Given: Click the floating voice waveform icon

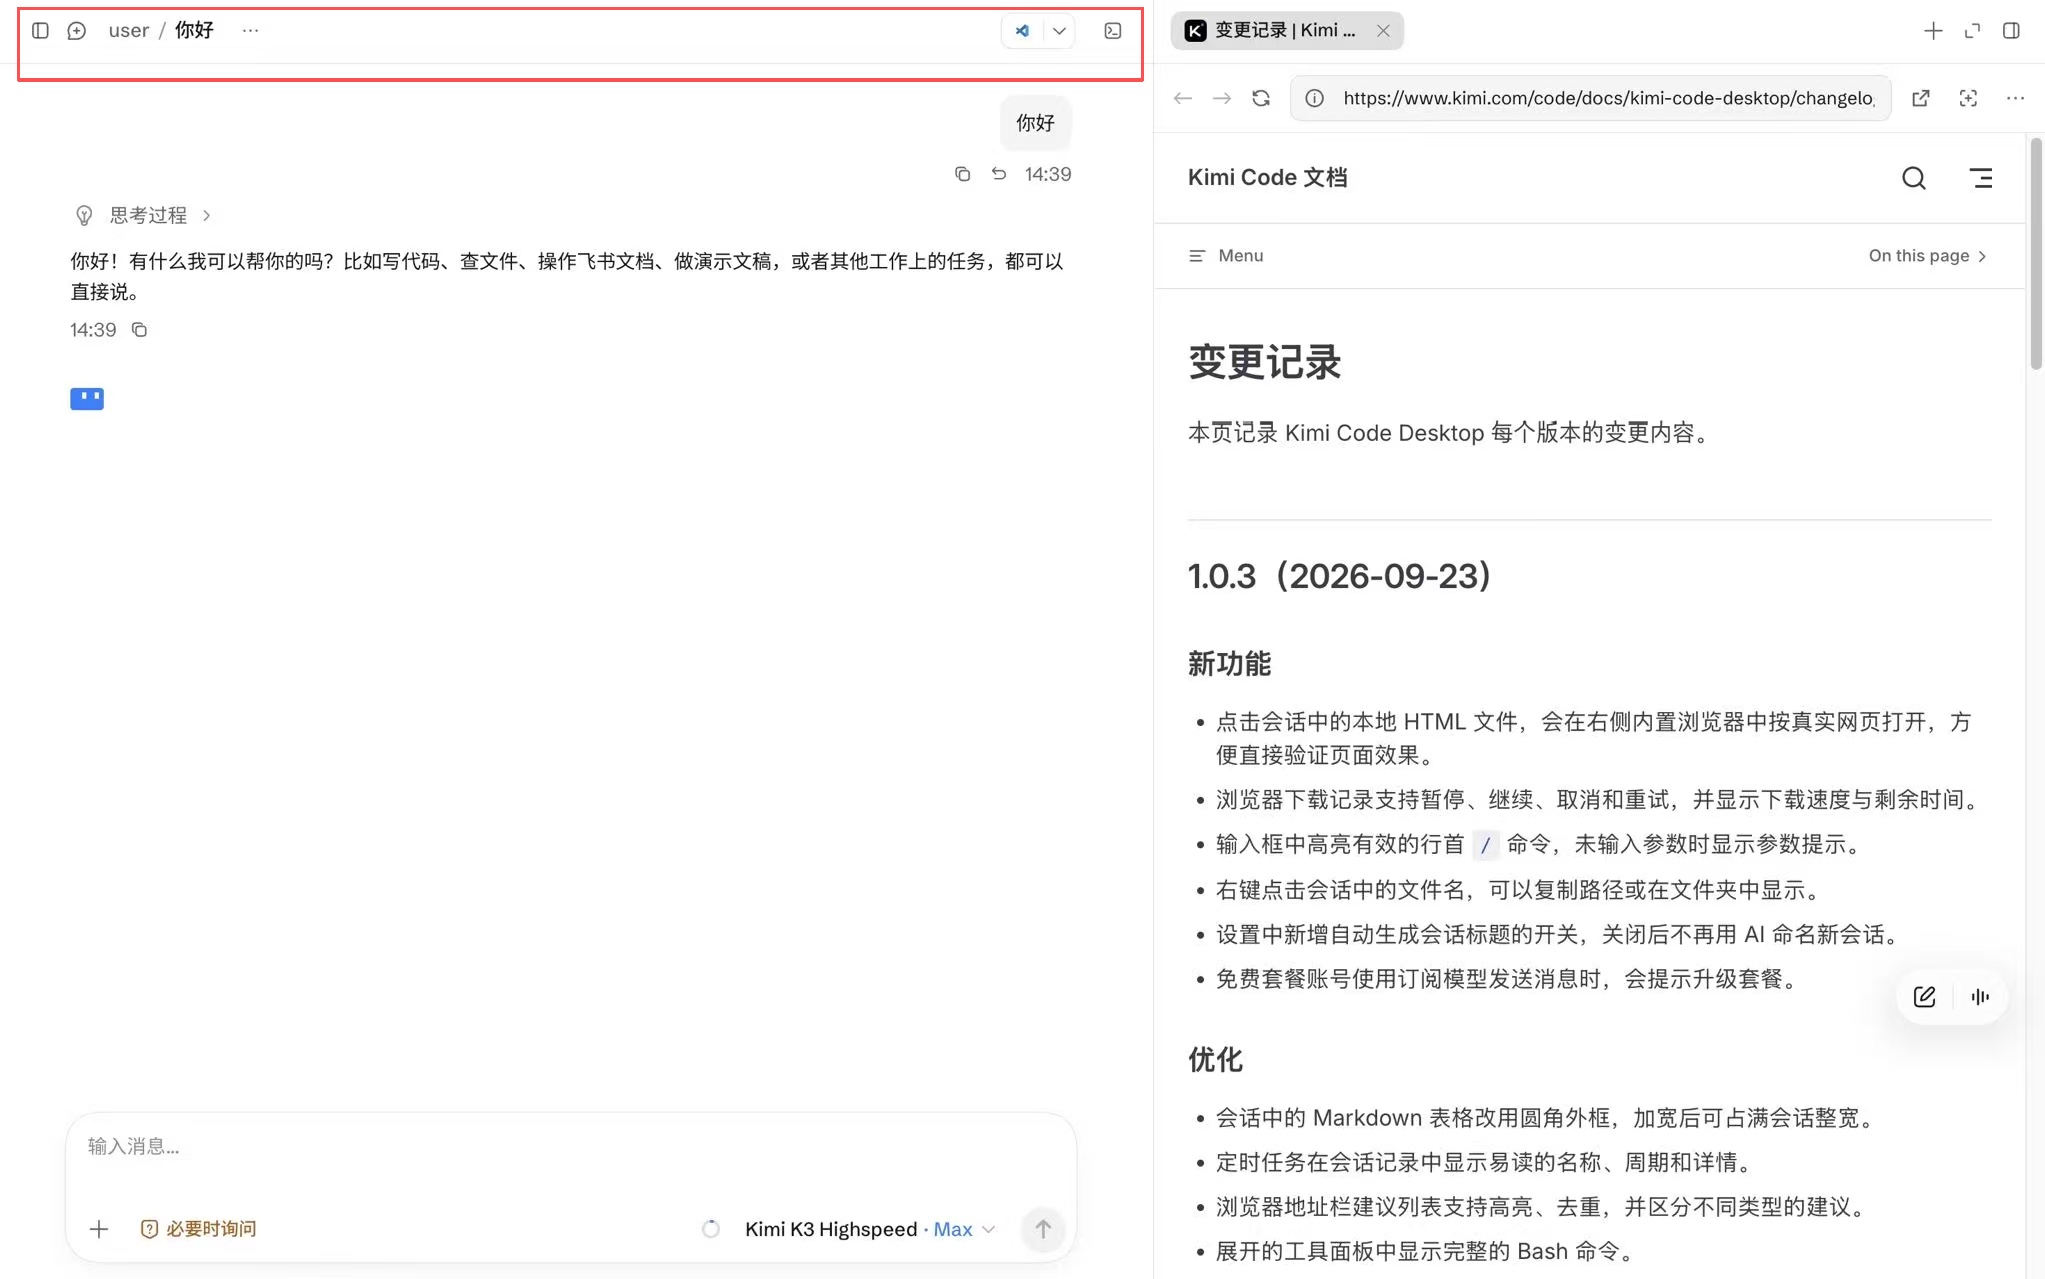Looking at the screenshot, I should (x=1980, y=997).
